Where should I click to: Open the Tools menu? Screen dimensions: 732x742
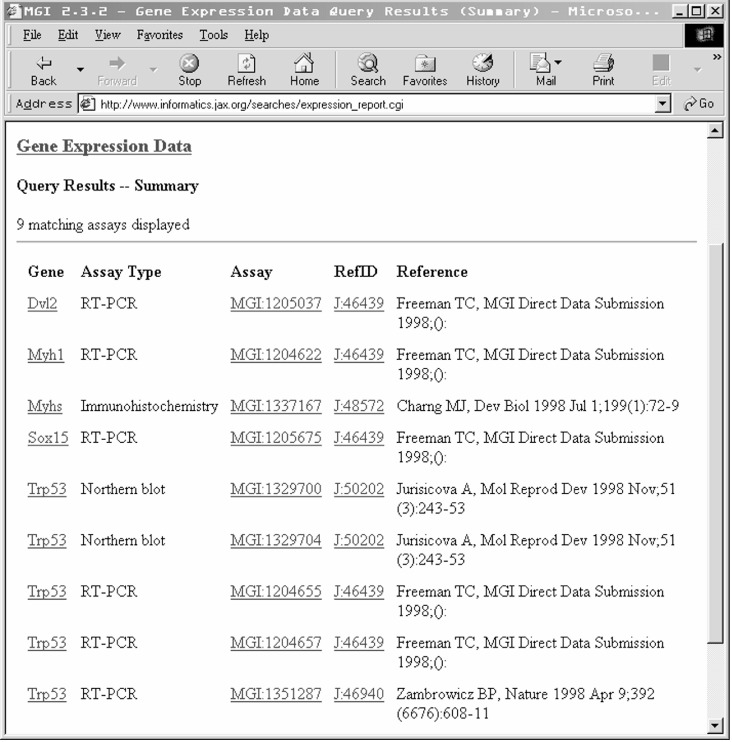click(x=213, y=35)
